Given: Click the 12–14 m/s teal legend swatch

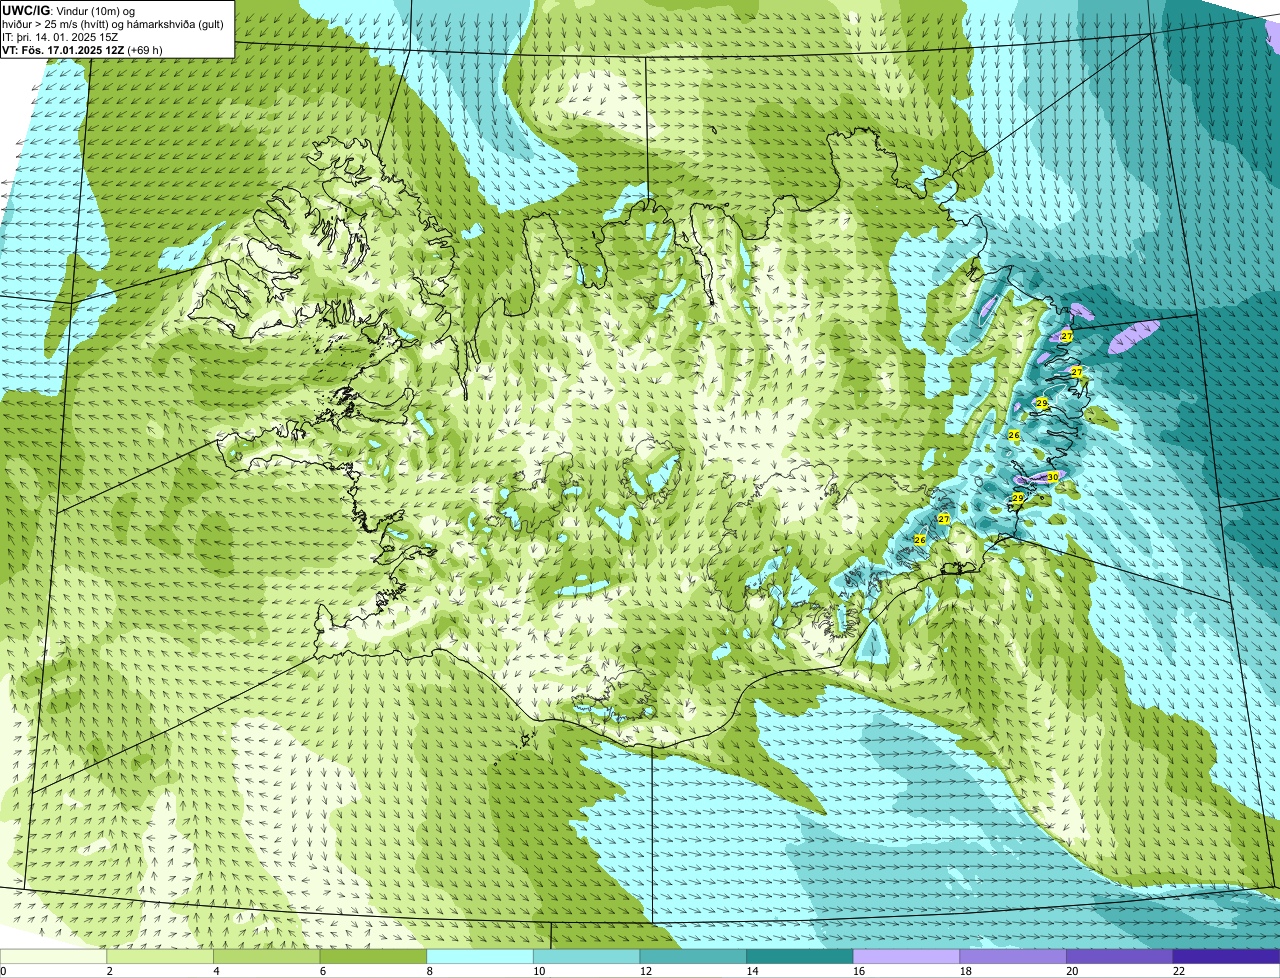Looking at the screenshot, I should click(x=693, y=956).
